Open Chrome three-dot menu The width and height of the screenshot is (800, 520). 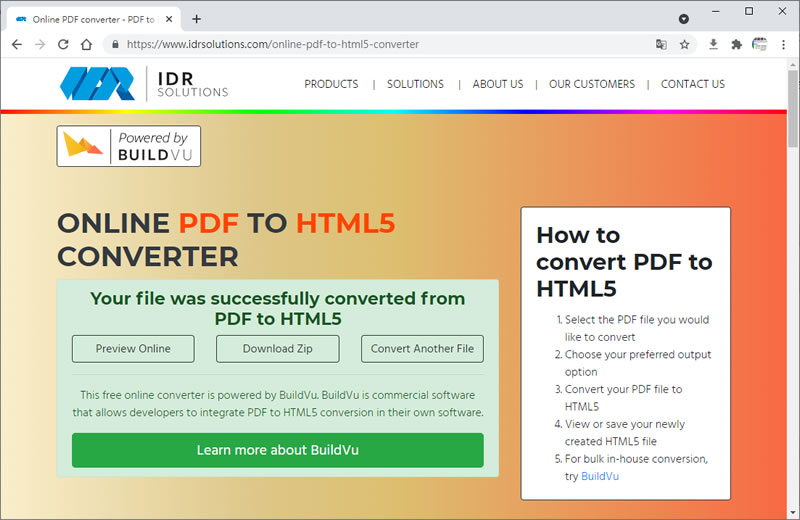786,44
